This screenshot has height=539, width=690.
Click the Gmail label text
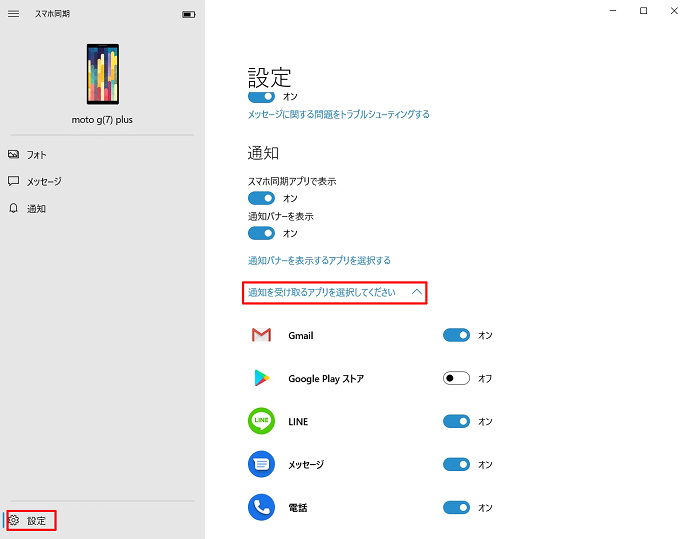[301, 336]
